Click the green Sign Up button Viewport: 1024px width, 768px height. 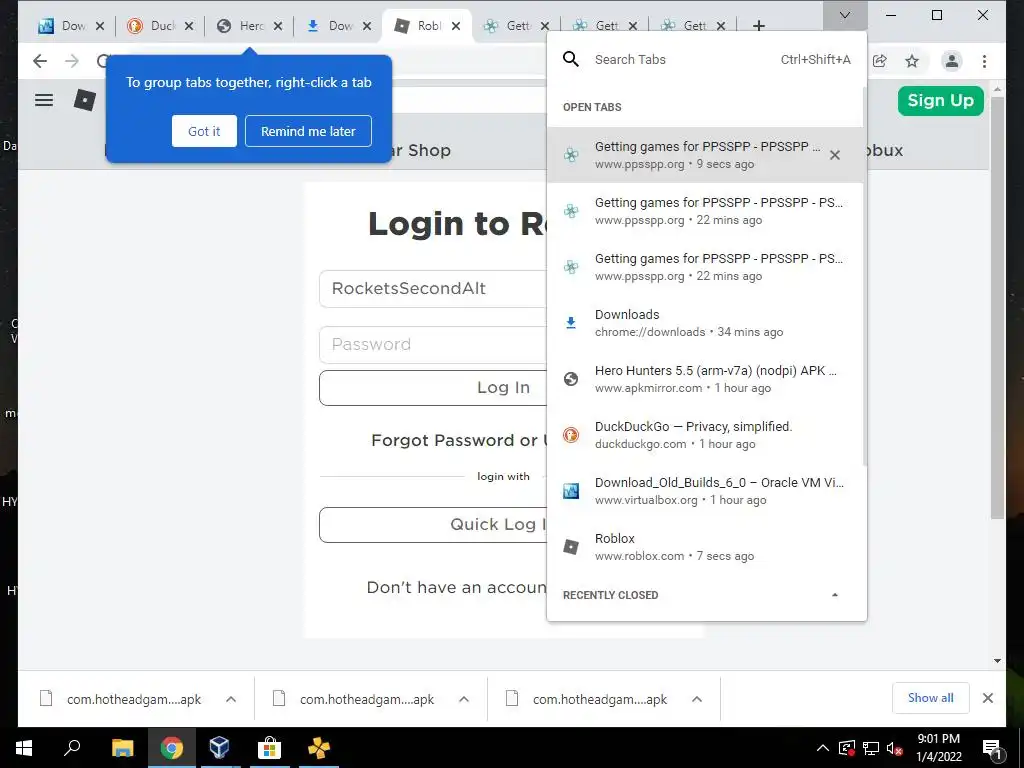pyautogui.click(x=940, y=101)
